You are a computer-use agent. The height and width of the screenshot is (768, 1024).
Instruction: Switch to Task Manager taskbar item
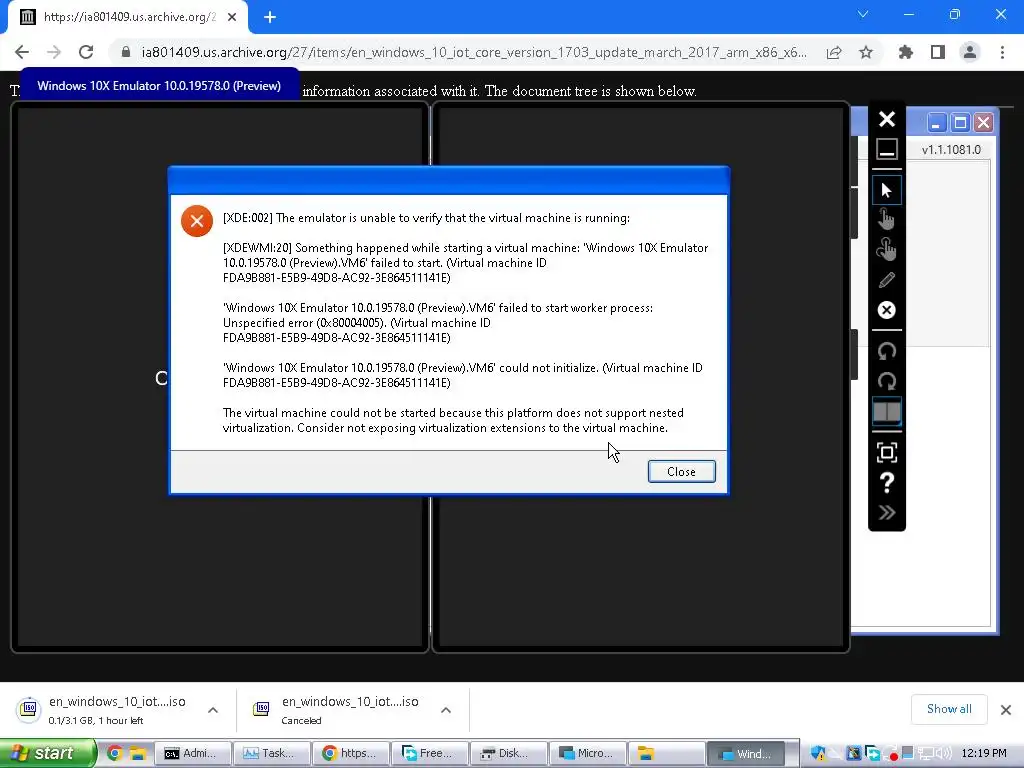coord(272,753)
